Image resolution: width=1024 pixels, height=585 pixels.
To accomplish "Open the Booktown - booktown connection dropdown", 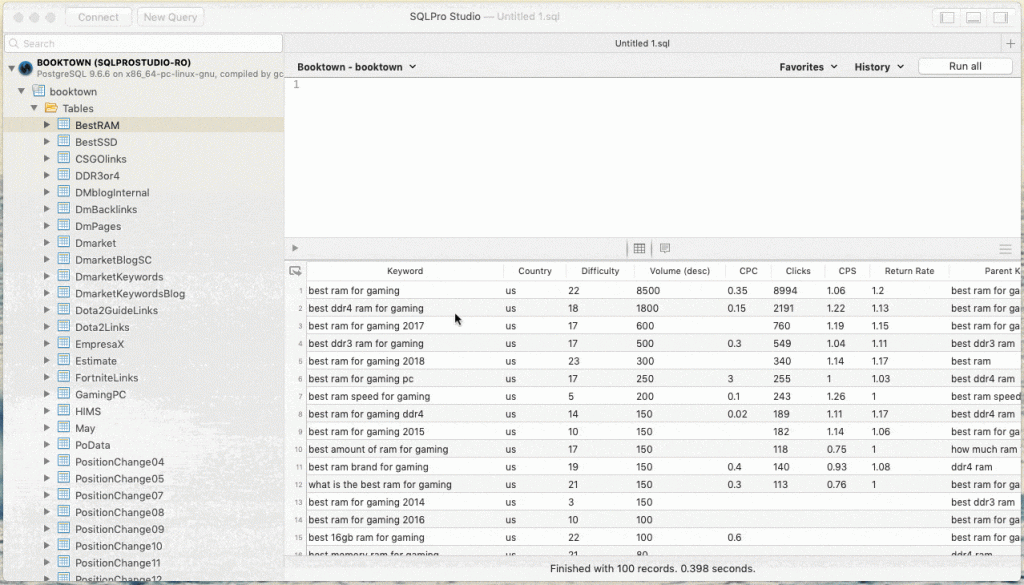I will 355,66.
